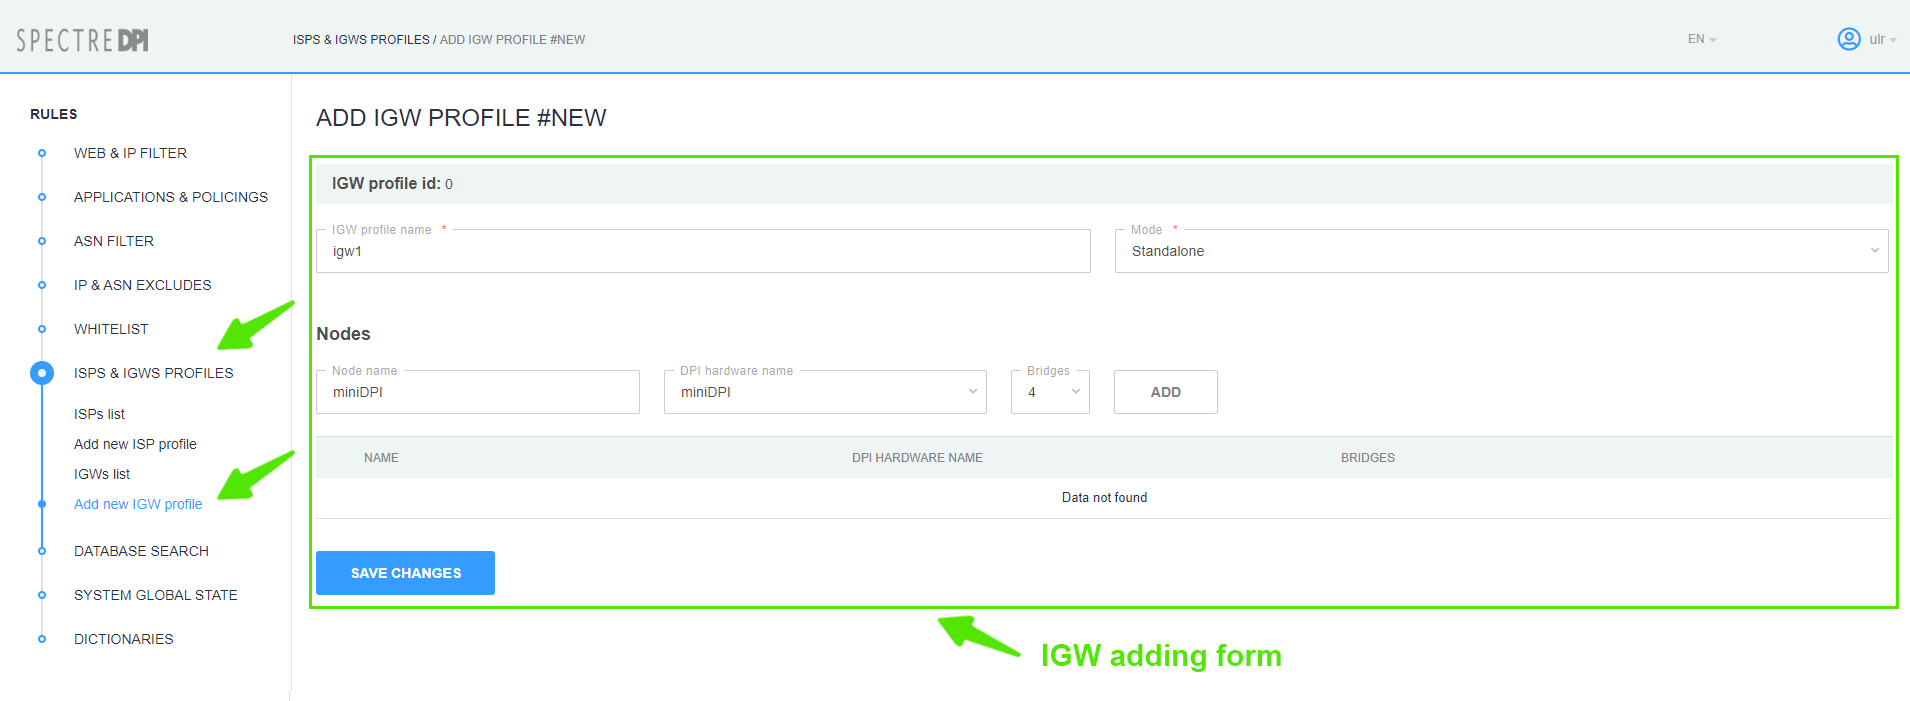Click the ISPS & IGWS PROFILES active bullet icon
Screen dimensions: 1910x701
click(42, 373)
